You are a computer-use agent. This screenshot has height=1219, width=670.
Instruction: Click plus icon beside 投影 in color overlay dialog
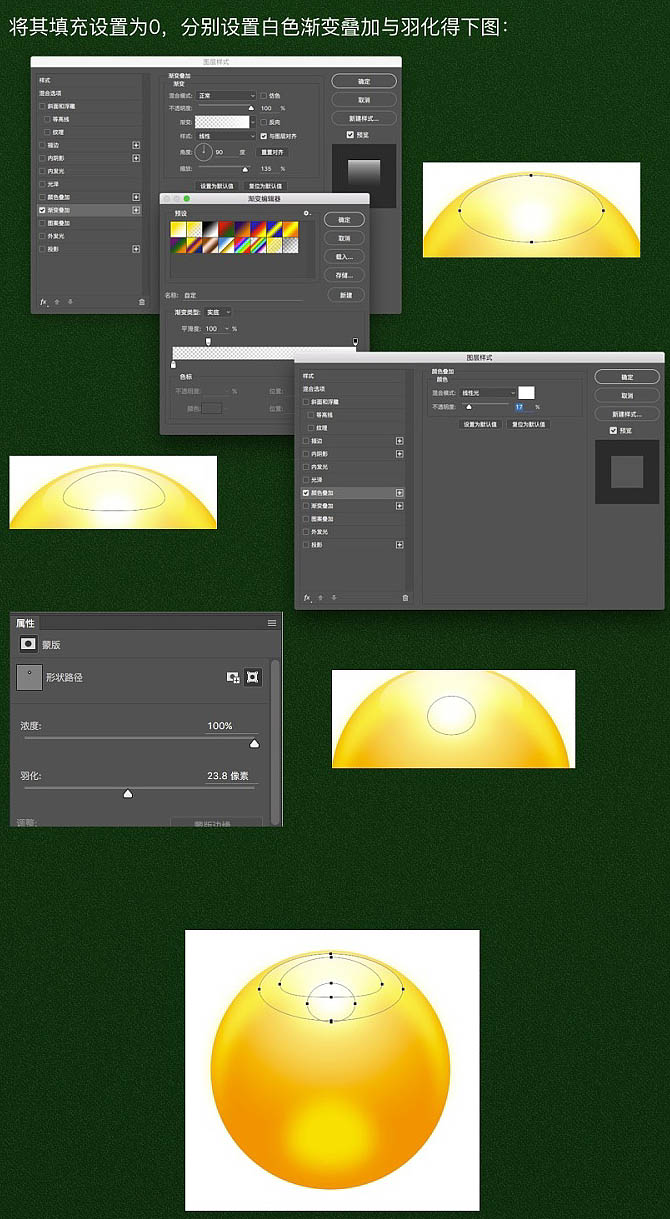point(399,545)
